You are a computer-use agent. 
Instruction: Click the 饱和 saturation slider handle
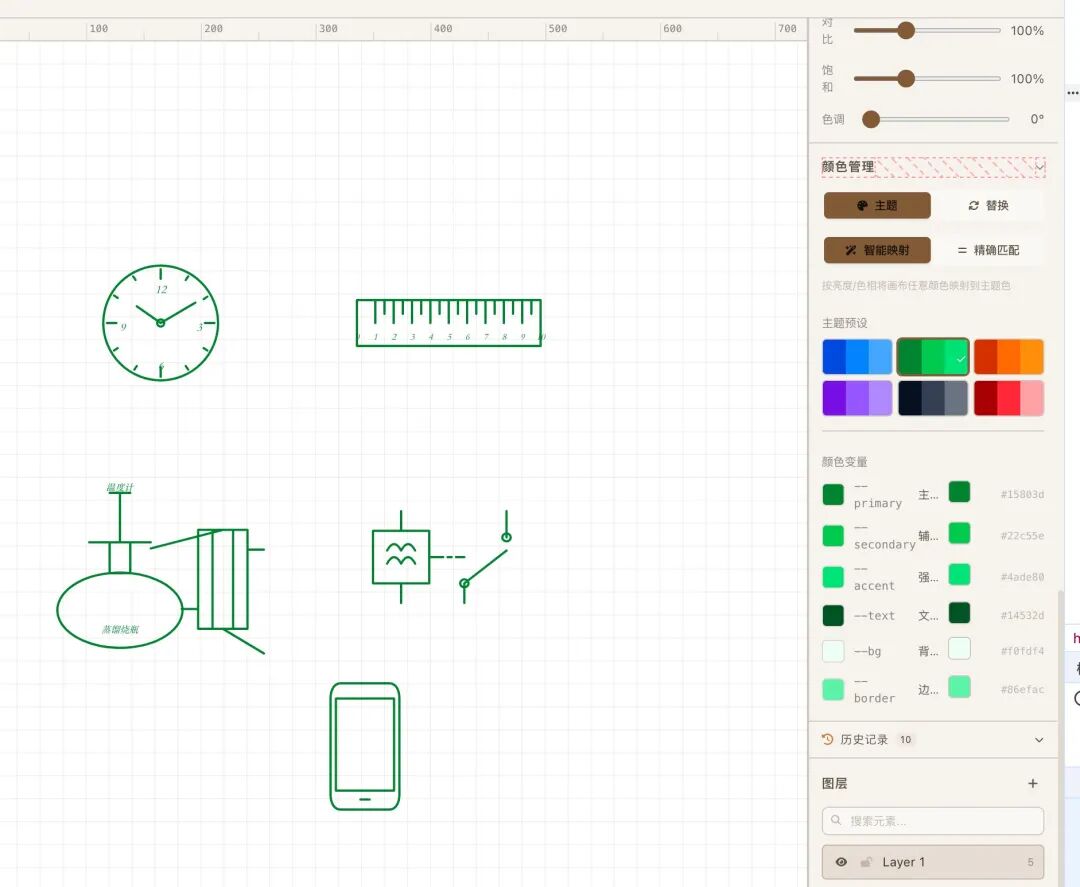click(x=906, y=79)
